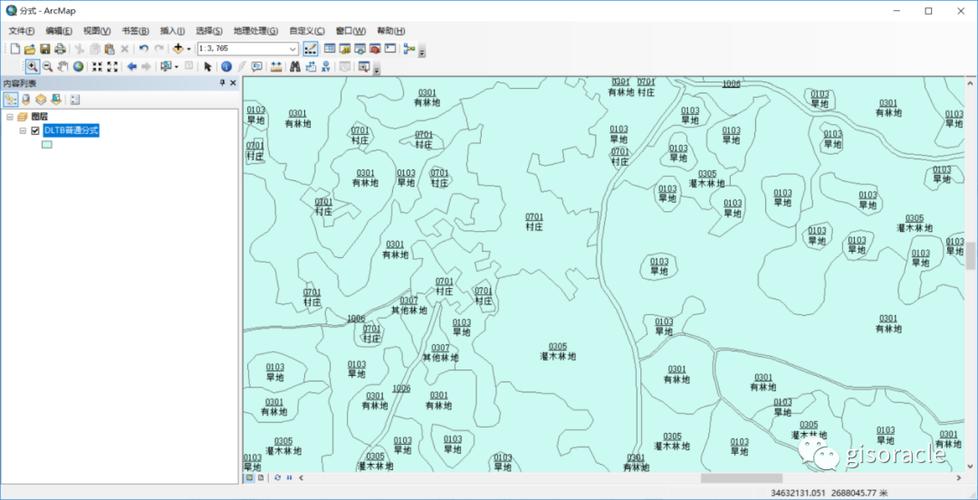
Task: Open the Editor toolbar
Action: coord(310,49)
